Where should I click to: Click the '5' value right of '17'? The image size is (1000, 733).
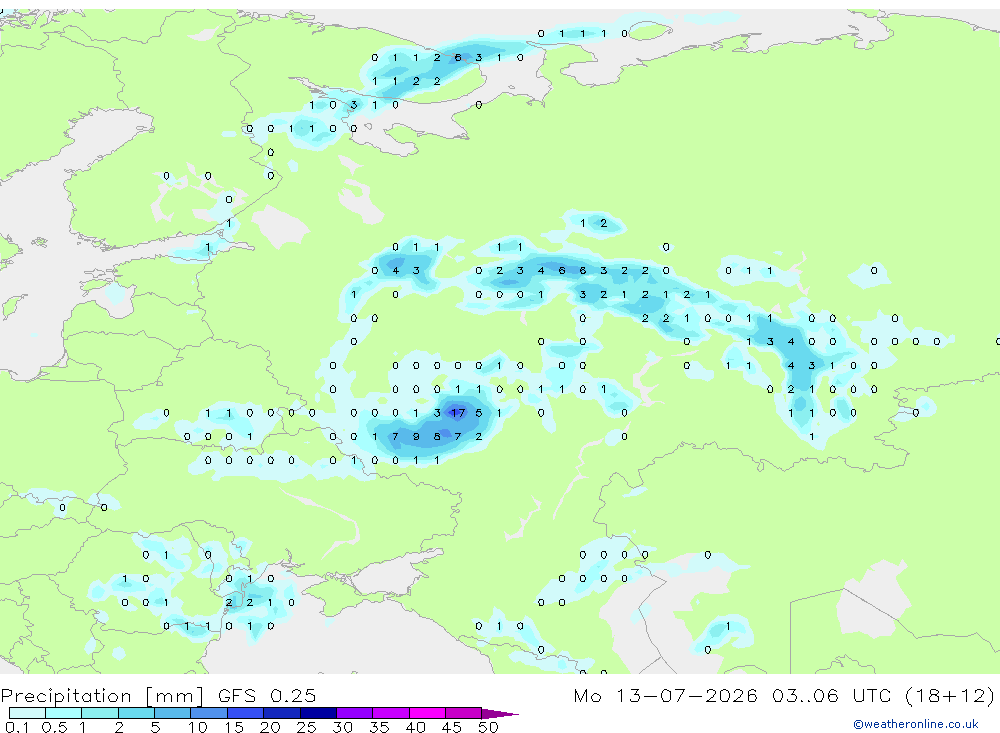[479, 413]
